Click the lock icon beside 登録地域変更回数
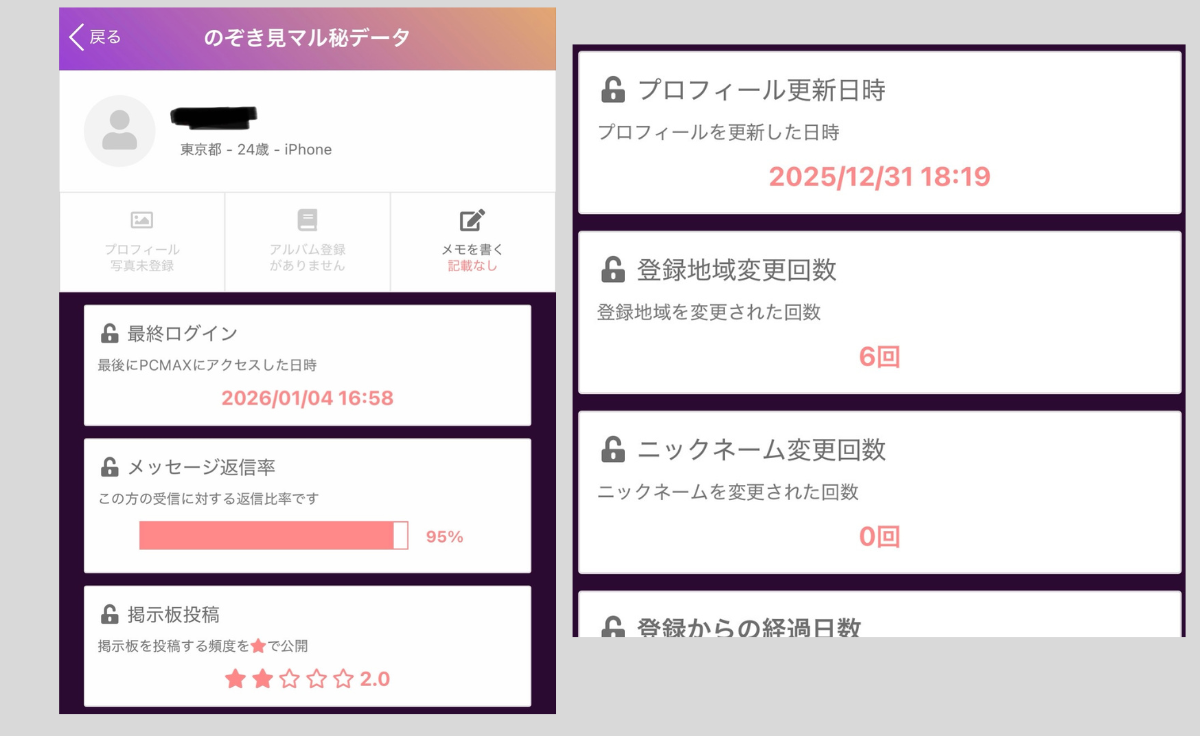The width and height of the screenshot is (1200, 736). (612, 270)
